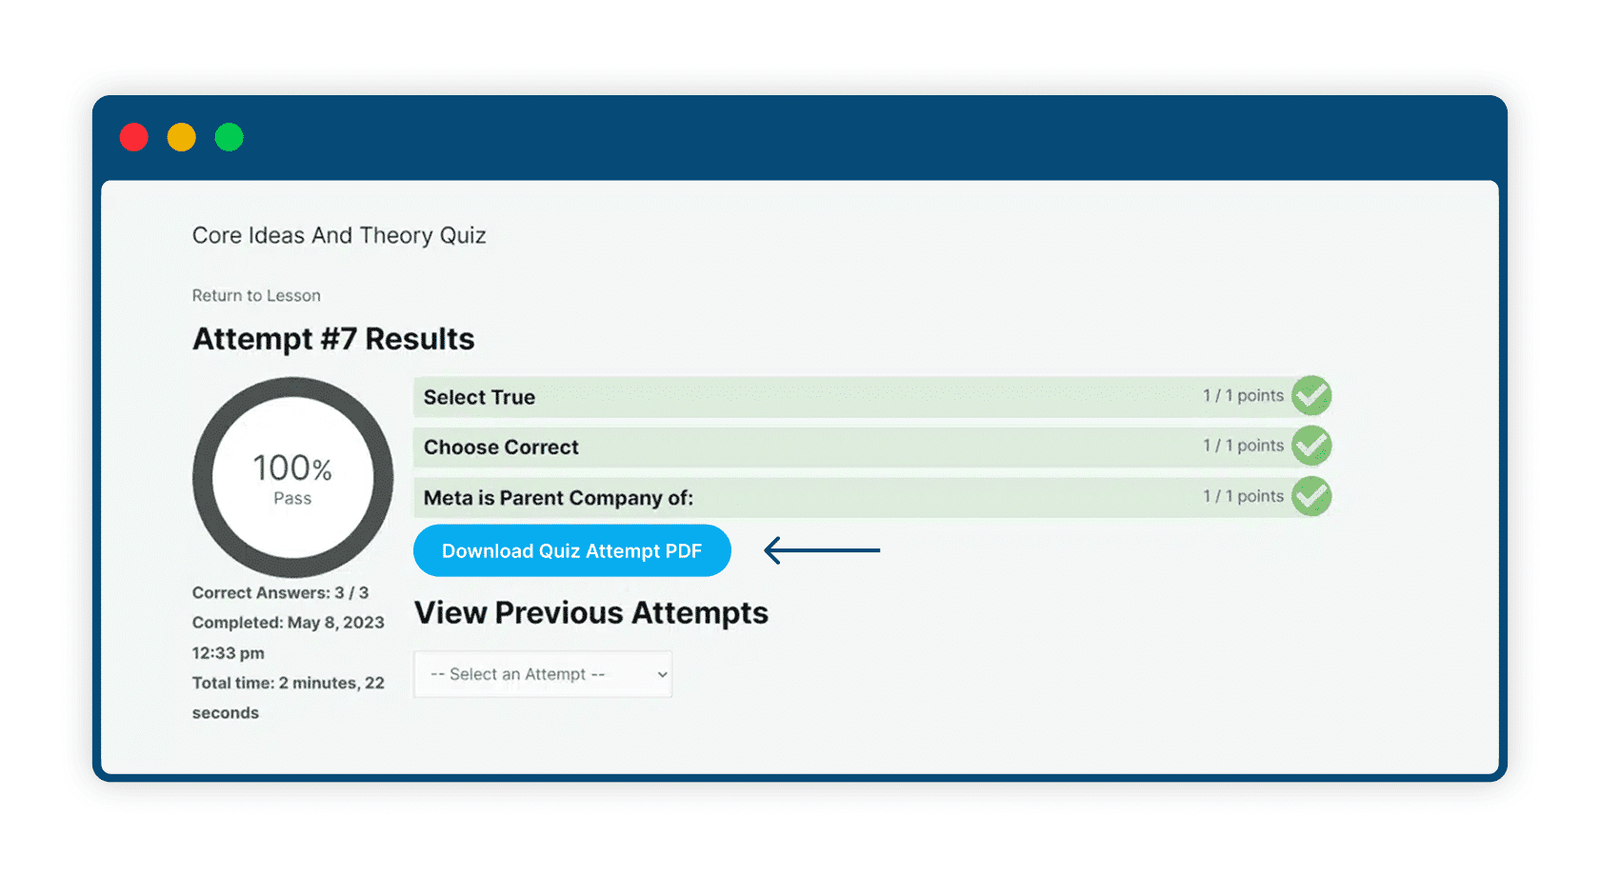
Task: Click the red window close dot
Action: [x=134, y=137]
